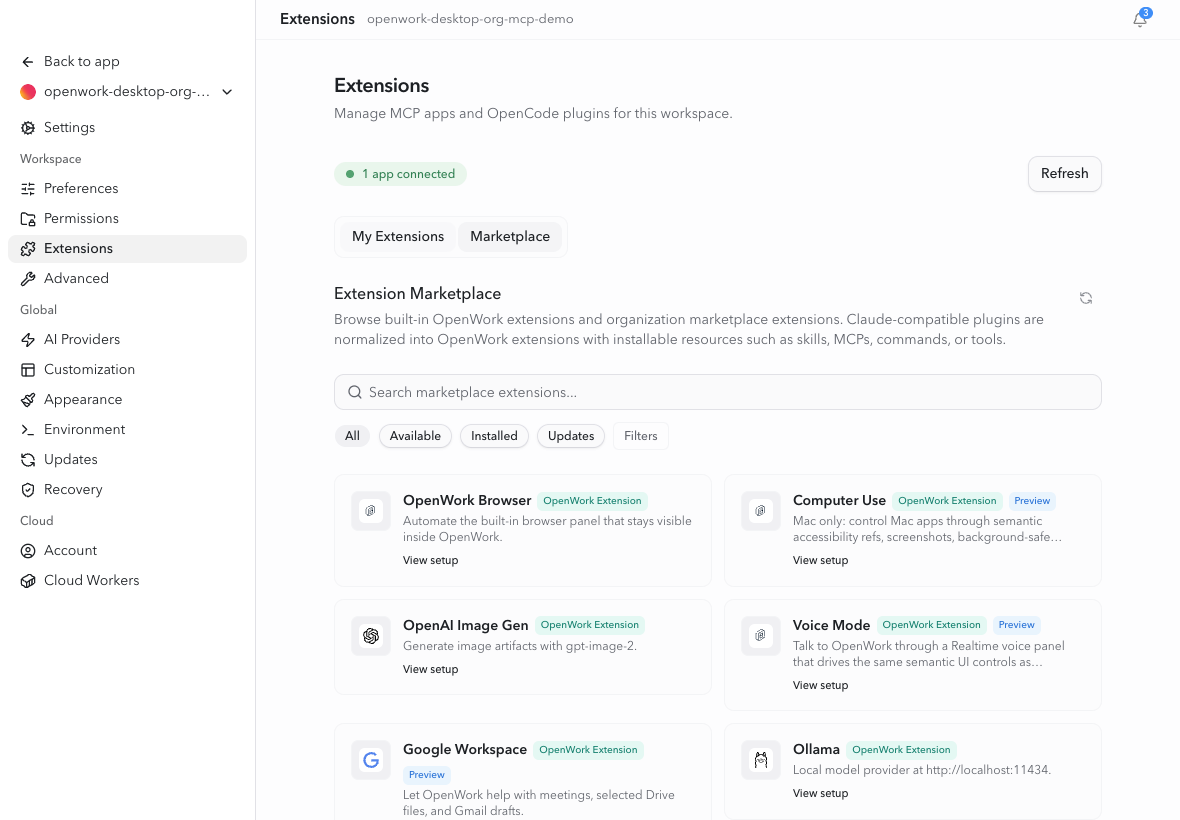The height and width of the screenshot is (820, 1180).
Task: Click the Voice Mode extension icon
Action: coord(760,636)
